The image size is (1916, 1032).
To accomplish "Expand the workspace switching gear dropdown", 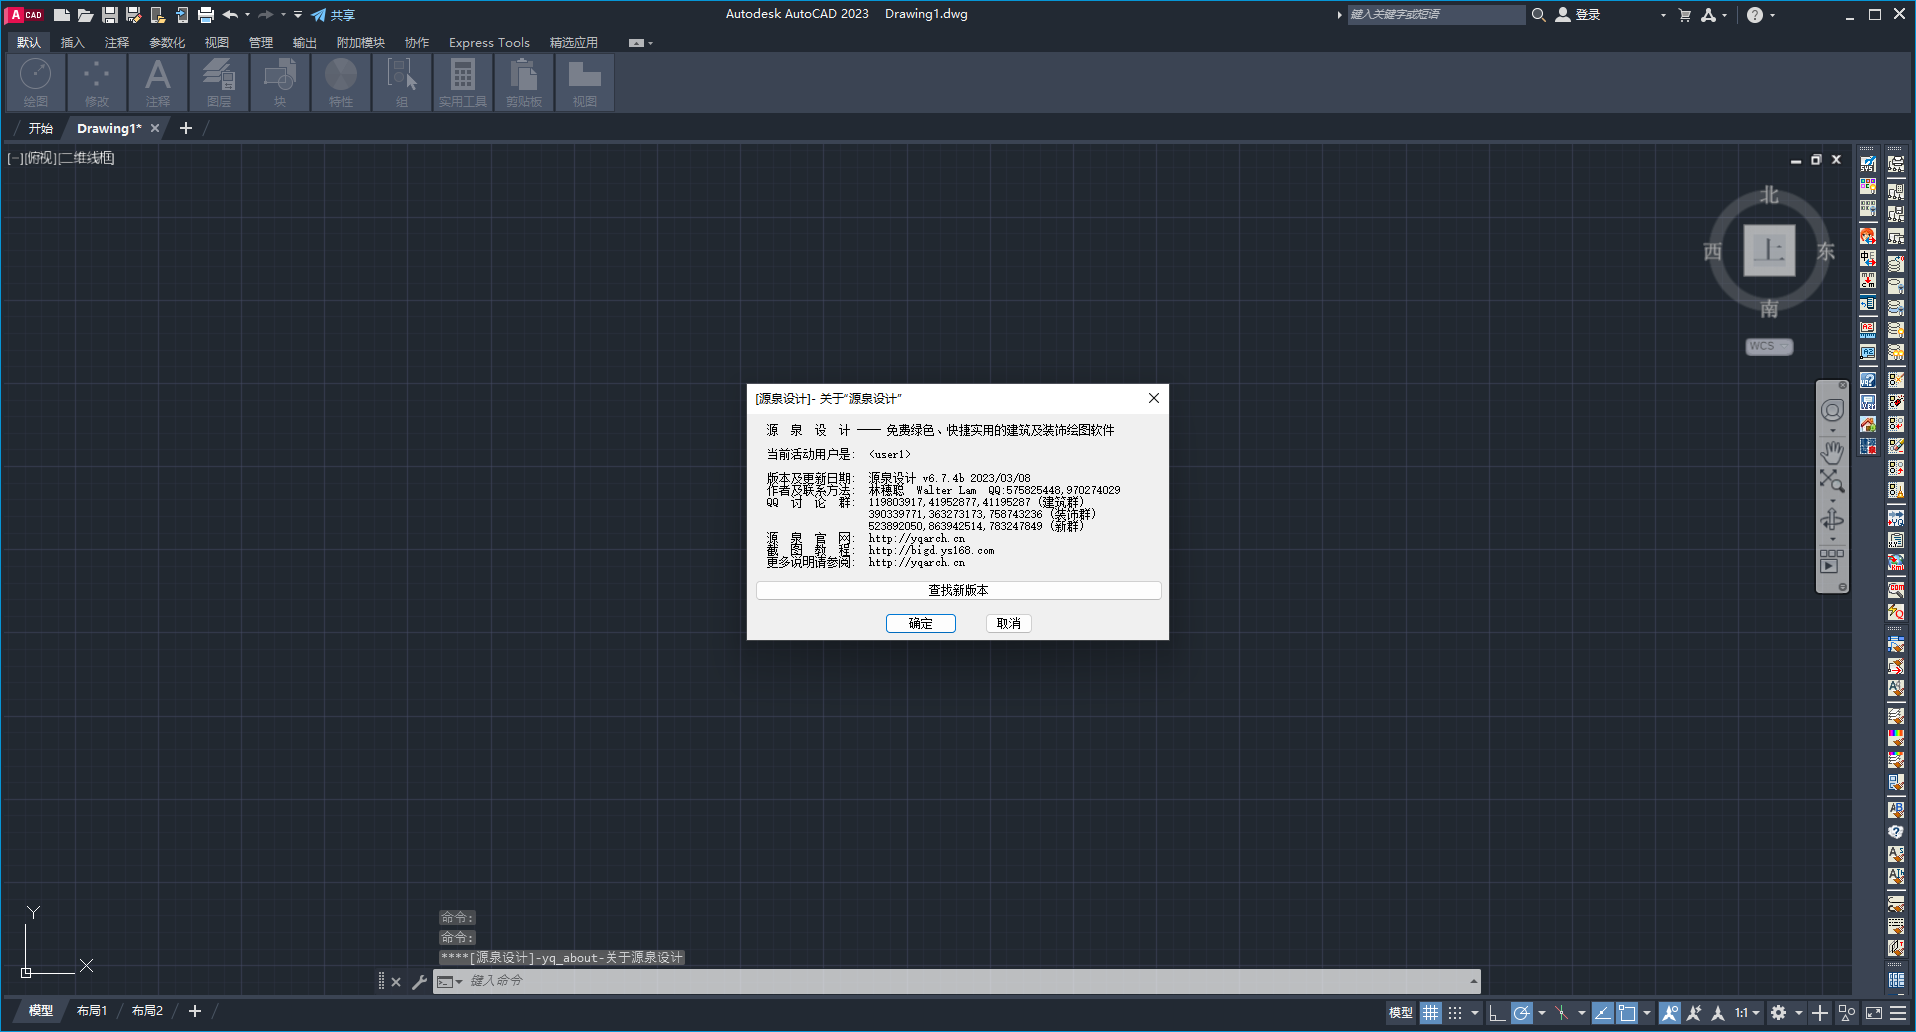I will pyautogui.click(x=1798, y=1013).
